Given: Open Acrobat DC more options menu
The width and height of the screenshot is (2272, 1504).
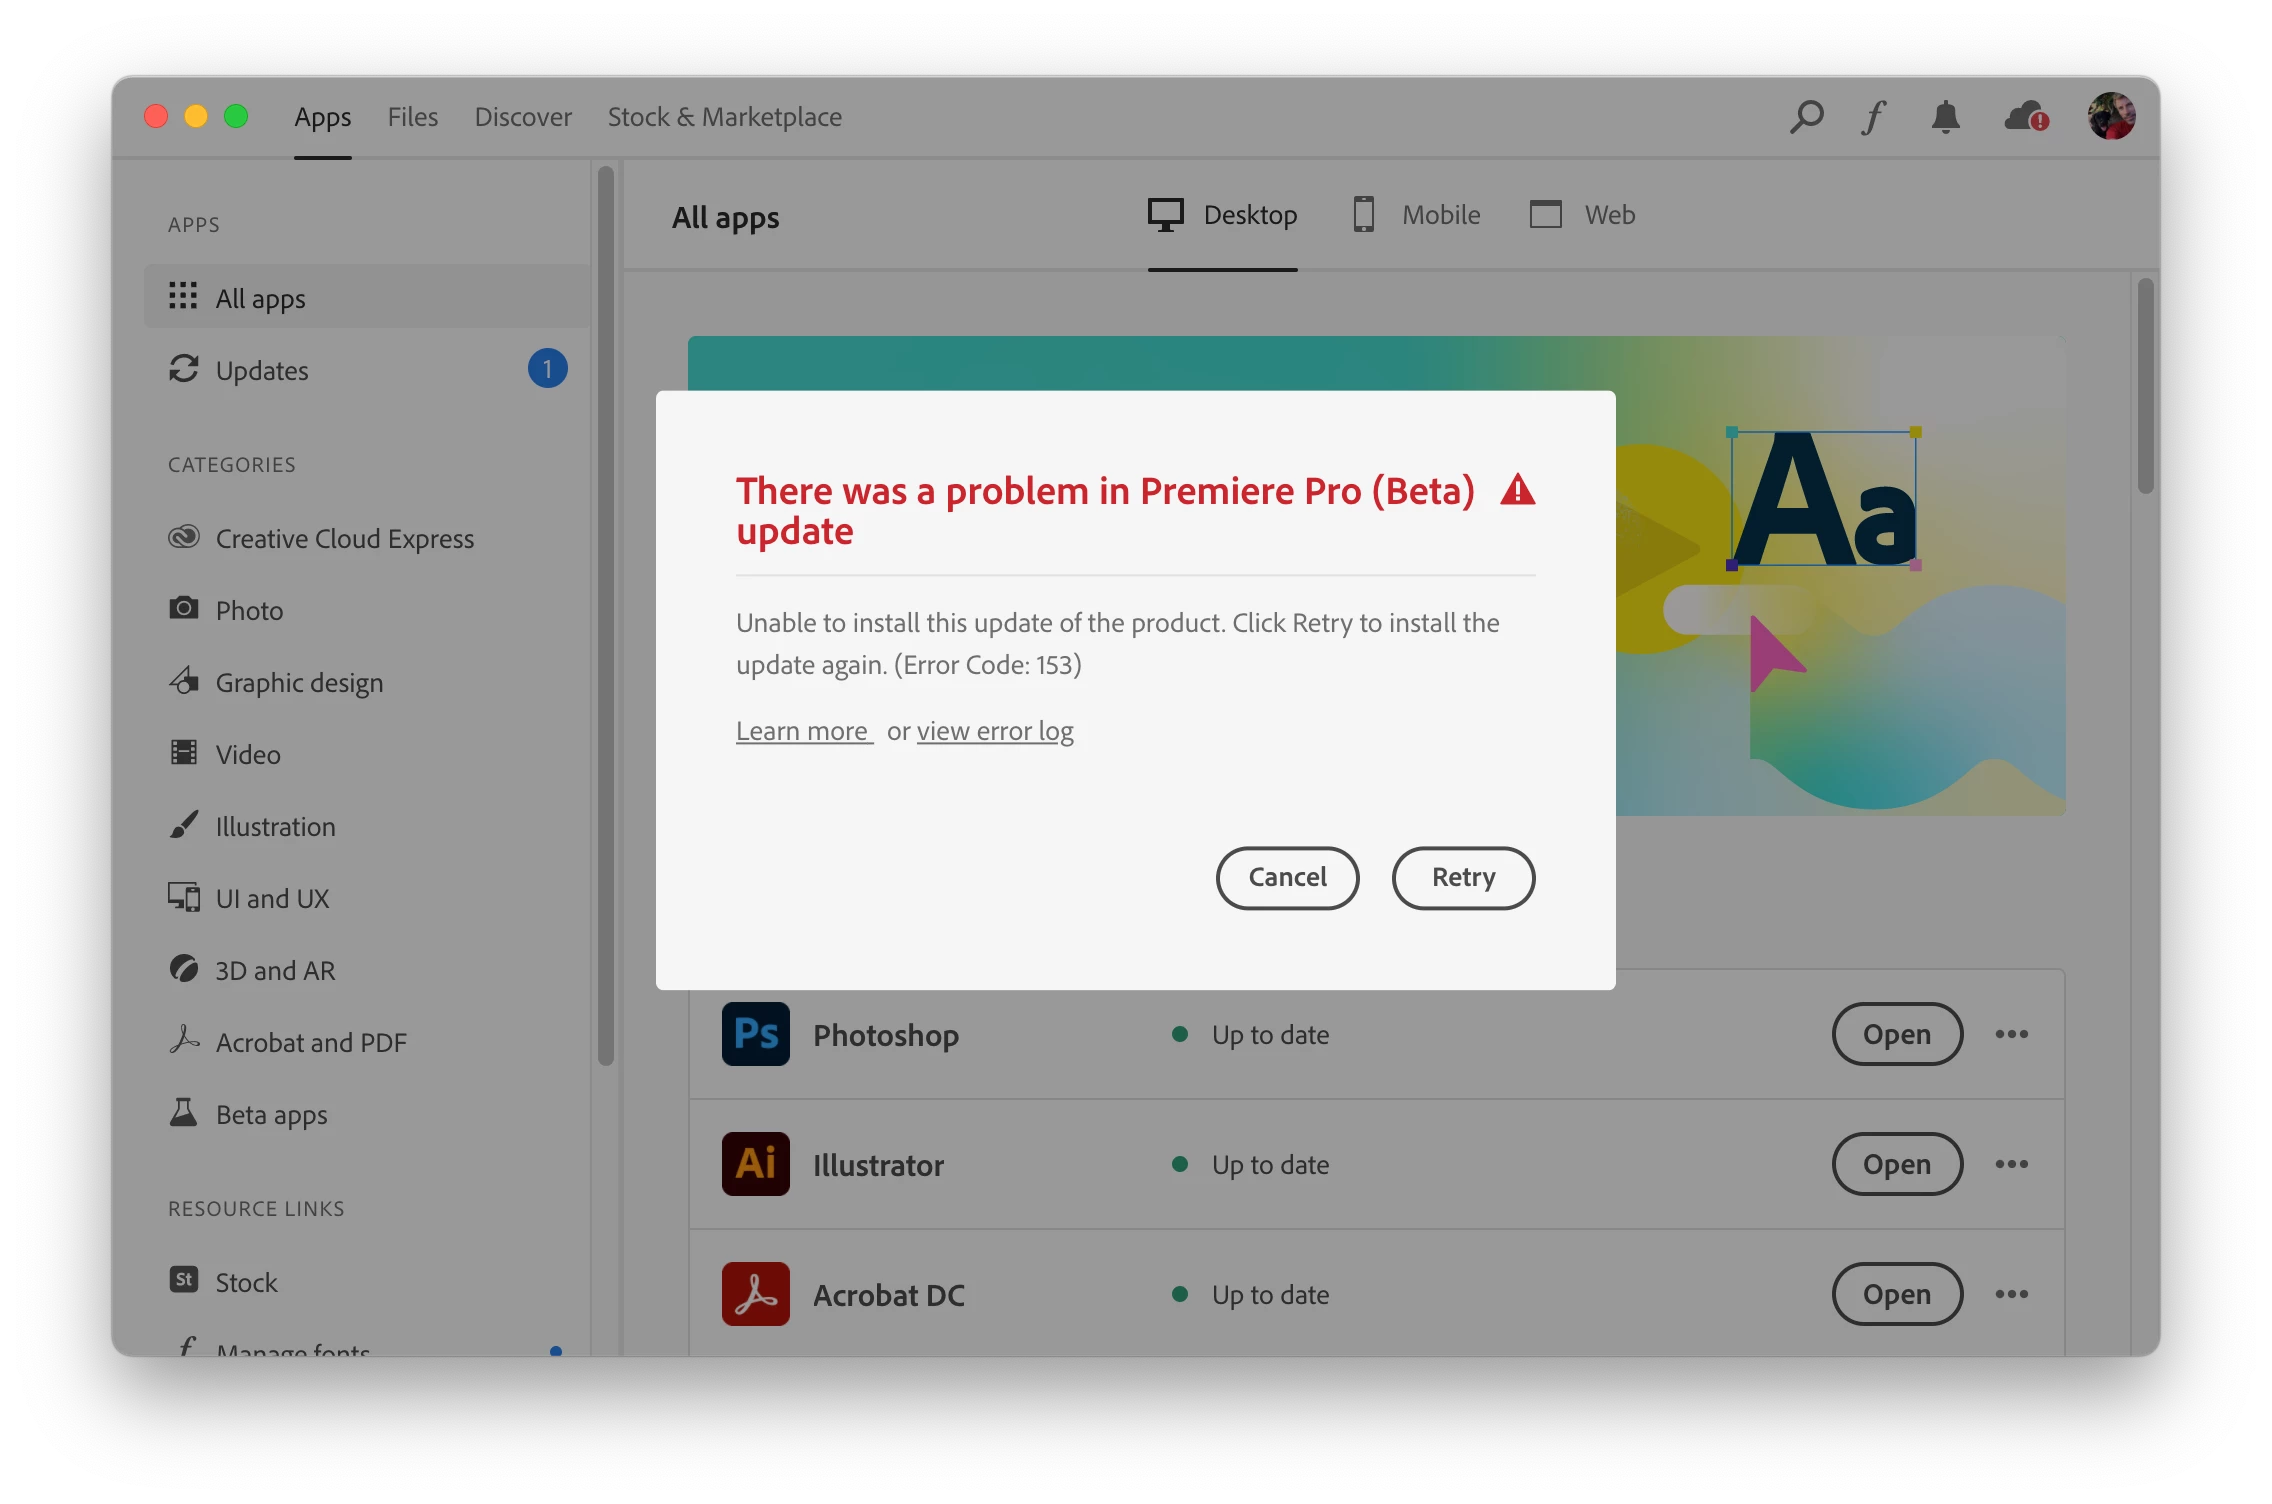Looking at the screenshot, I should click(2011, 1294).
